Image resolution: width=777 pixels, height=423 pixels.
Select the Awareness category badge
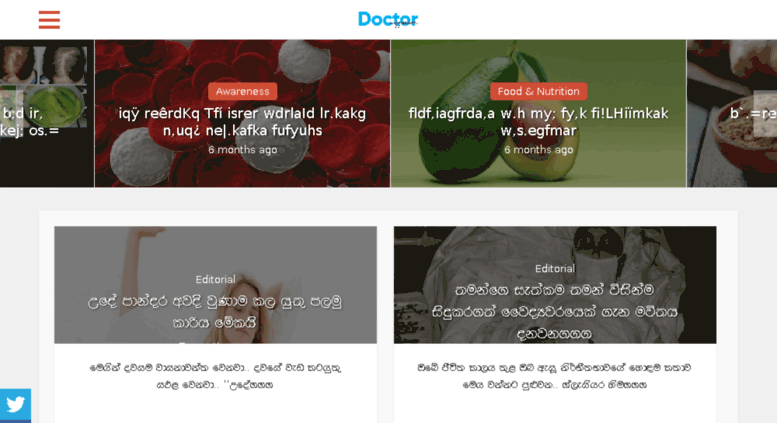click(242, 91)
